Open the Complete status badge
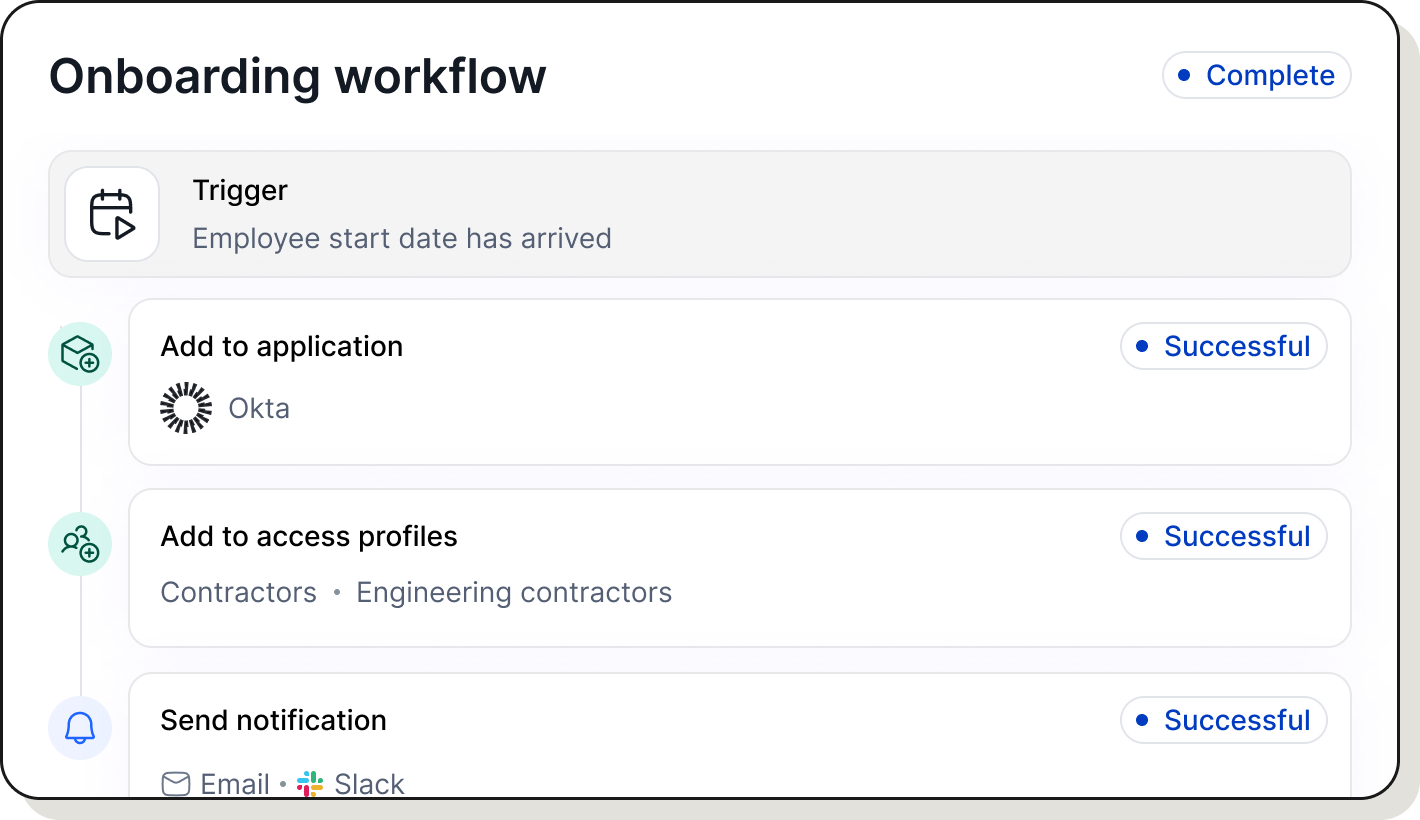 tap(1256, 75)
